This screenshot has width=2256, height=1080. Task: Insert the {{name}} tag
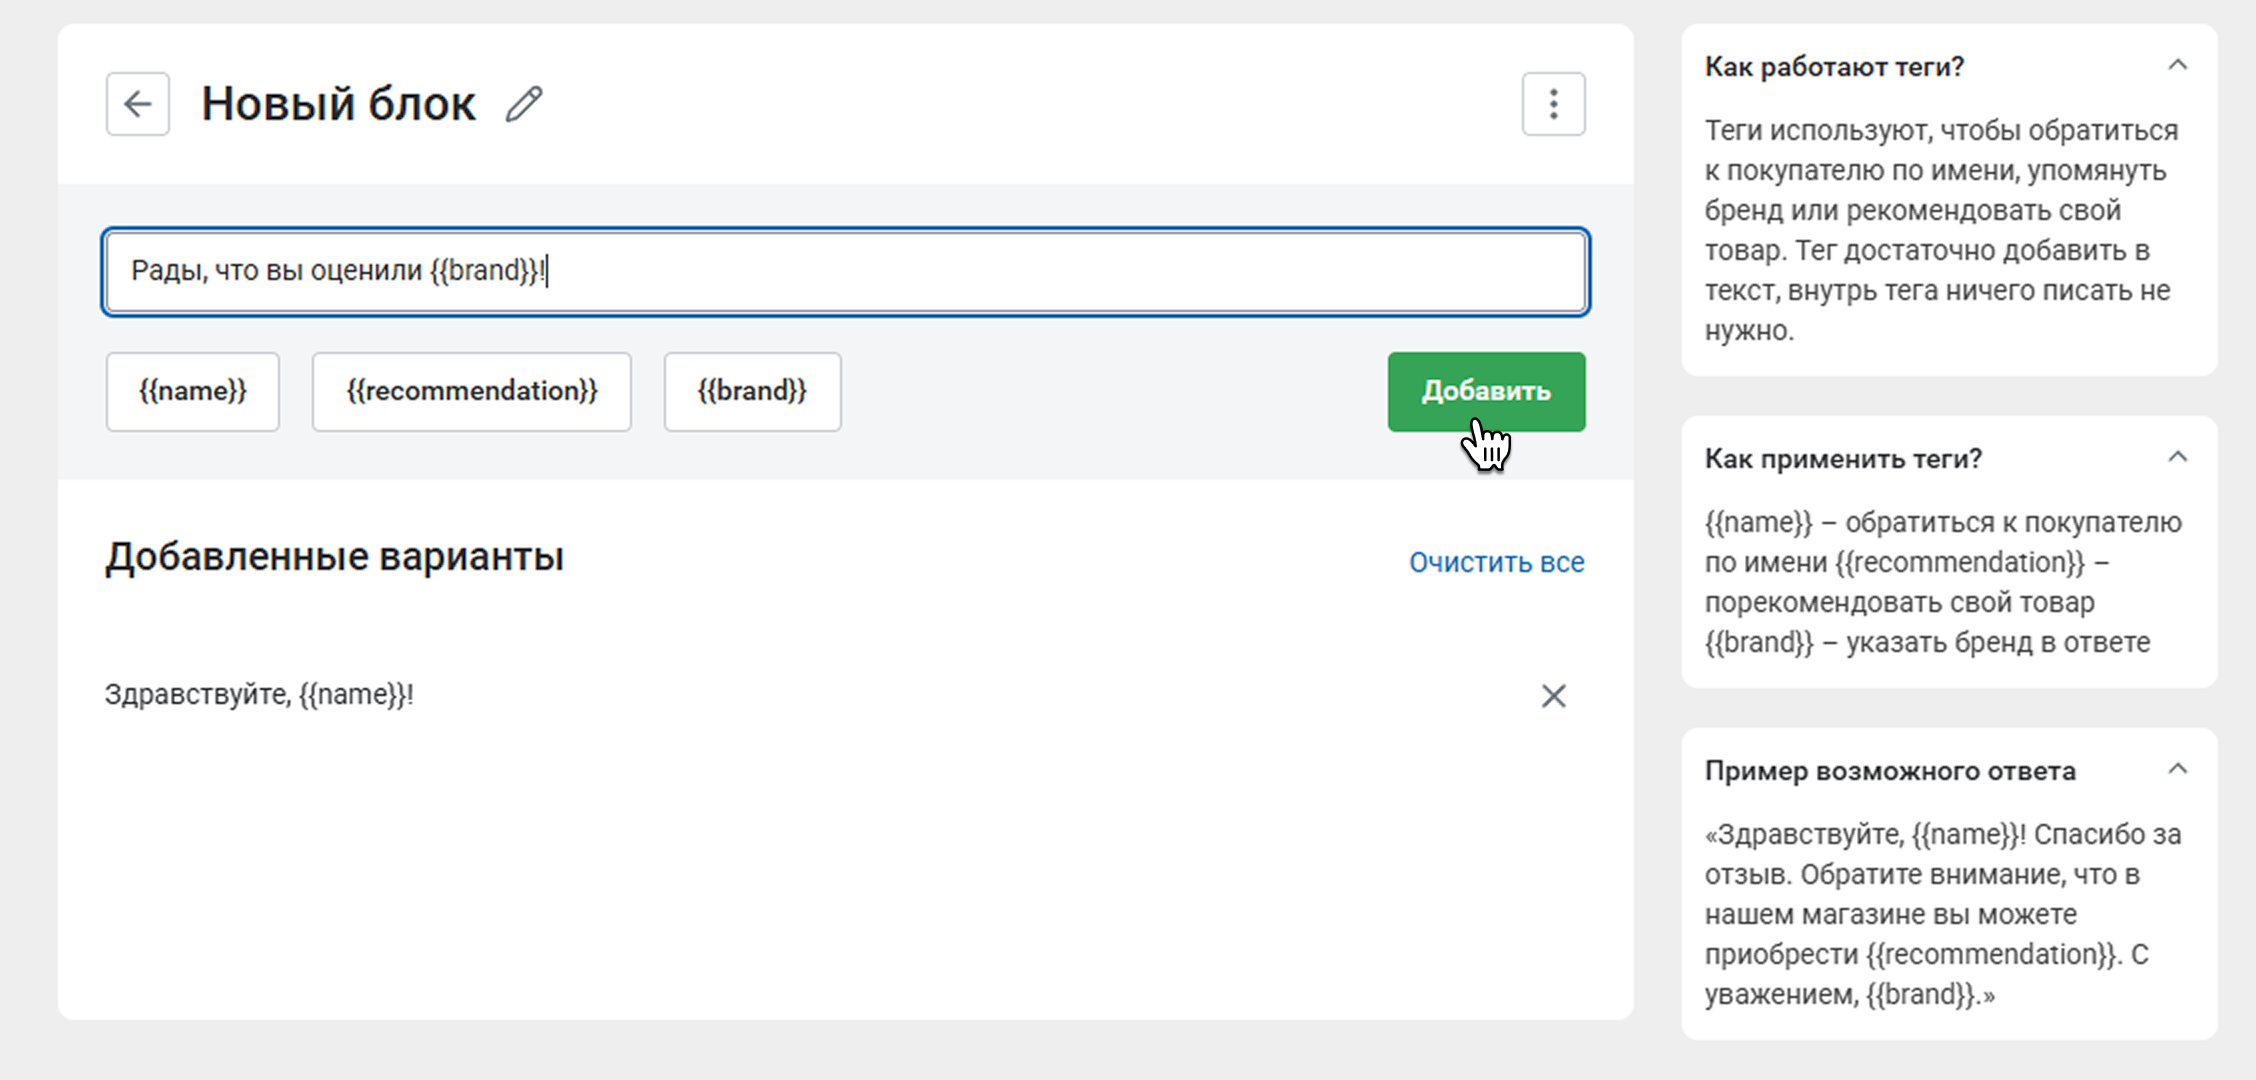tap(193, 391)
